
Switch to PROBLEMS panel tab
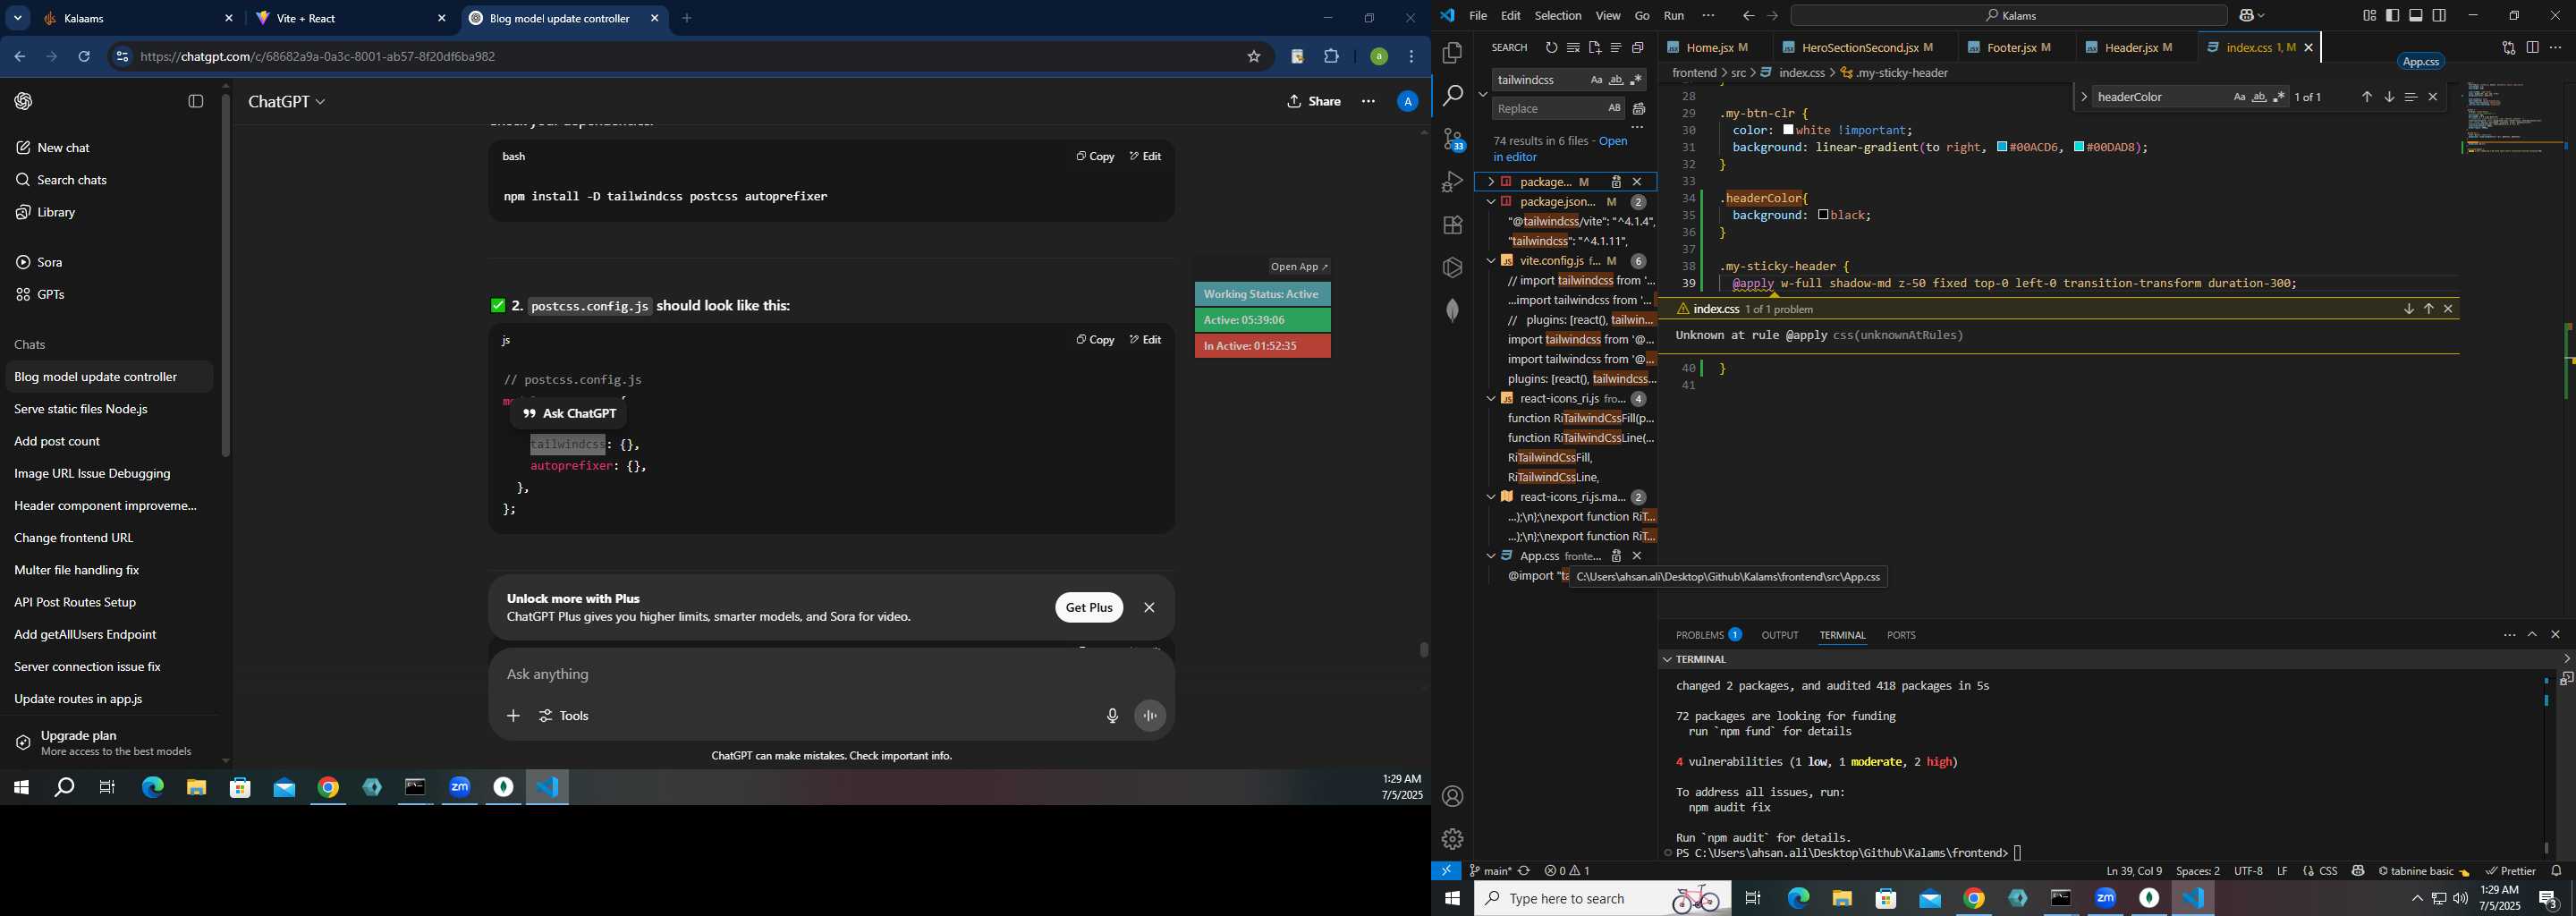pyautogui.click(x=1708, y=635)
